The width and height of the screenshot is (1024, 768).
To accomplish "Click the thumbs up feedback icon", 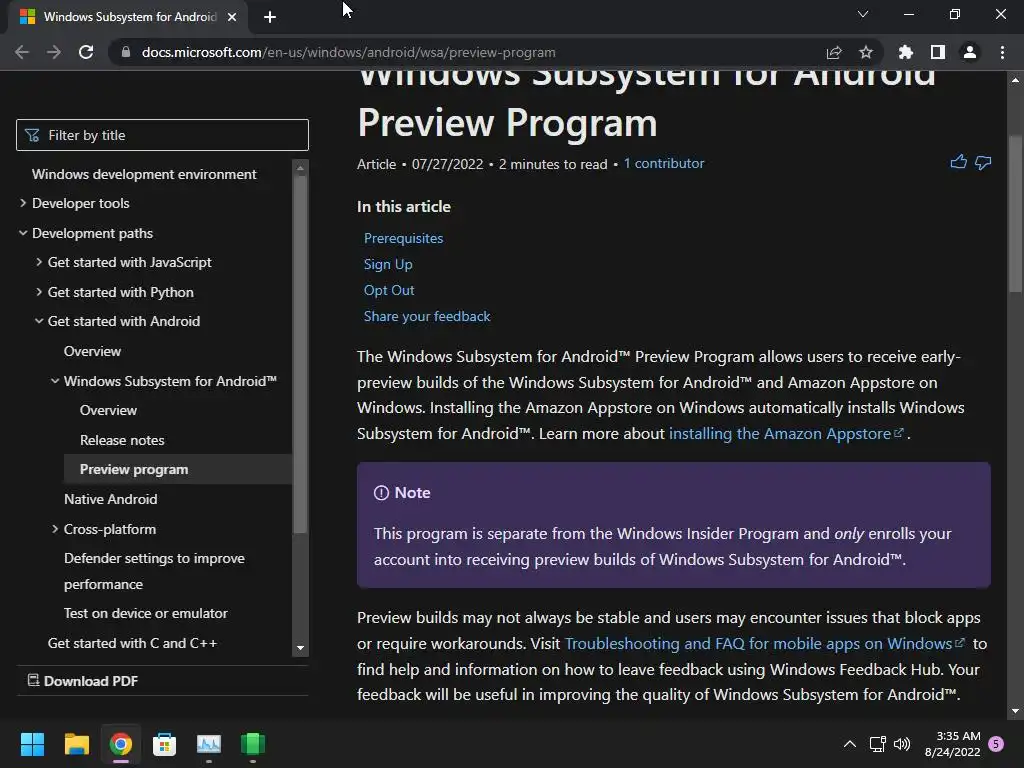I will click(x=958, y=162).
